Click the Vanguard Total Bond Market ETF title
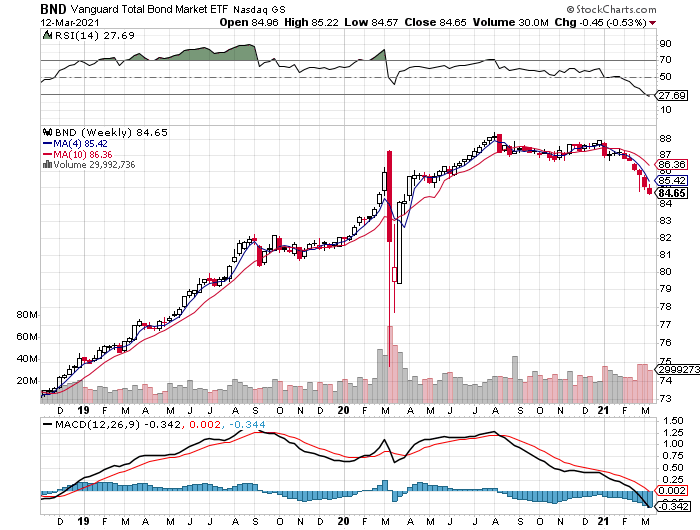The width and height of the screenshot is (700, 530). point(150,9)
